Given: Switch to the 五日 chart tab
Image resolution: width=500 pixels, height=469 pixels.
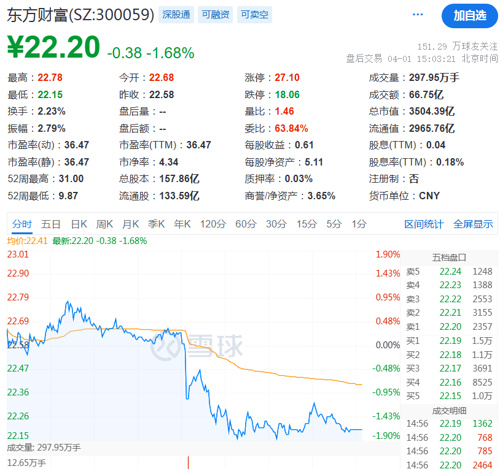Looking at the screenshot, I should point(51,224).
